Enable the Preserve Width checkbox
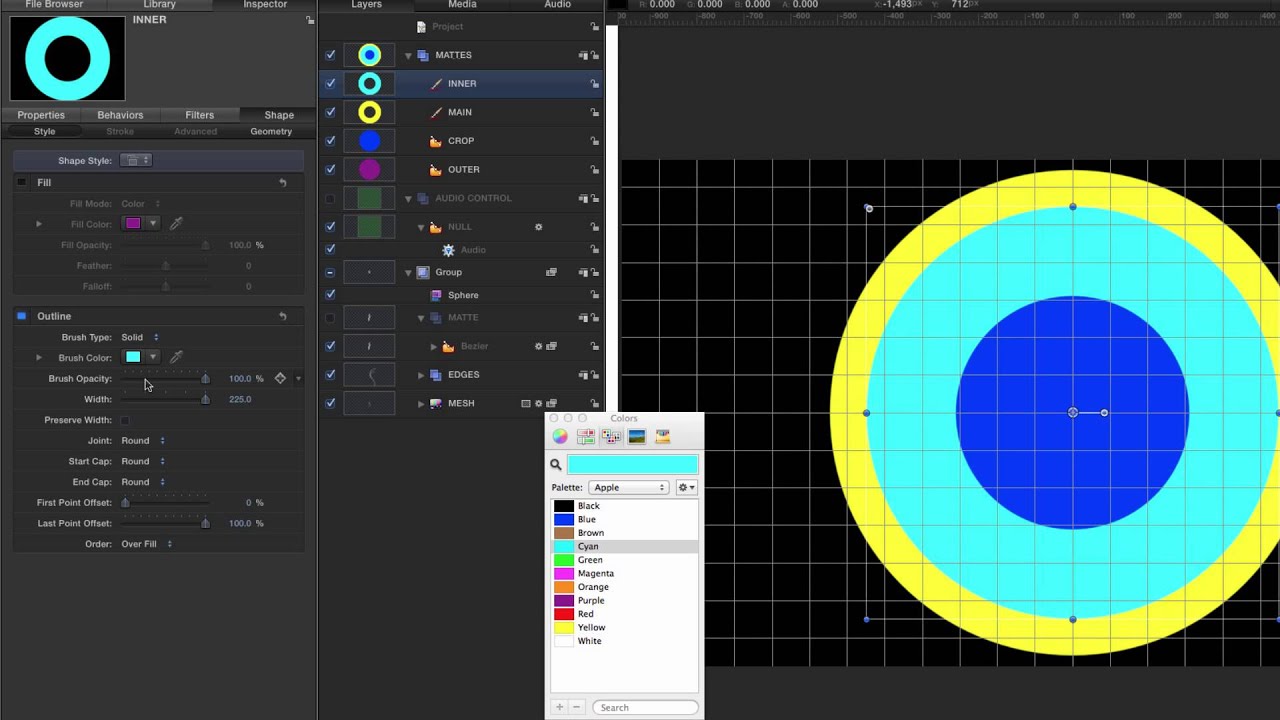The image size is (1280, 720). point(125,420)
